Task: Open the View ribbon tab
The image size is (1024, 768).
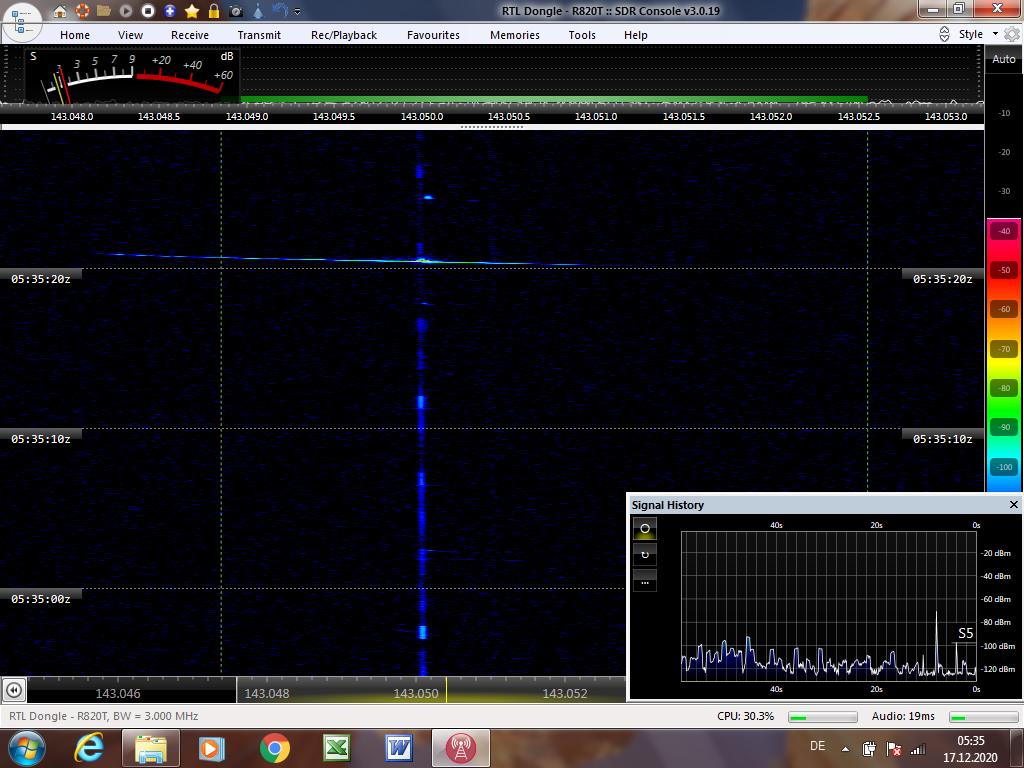Action: [x=131, y=35]
